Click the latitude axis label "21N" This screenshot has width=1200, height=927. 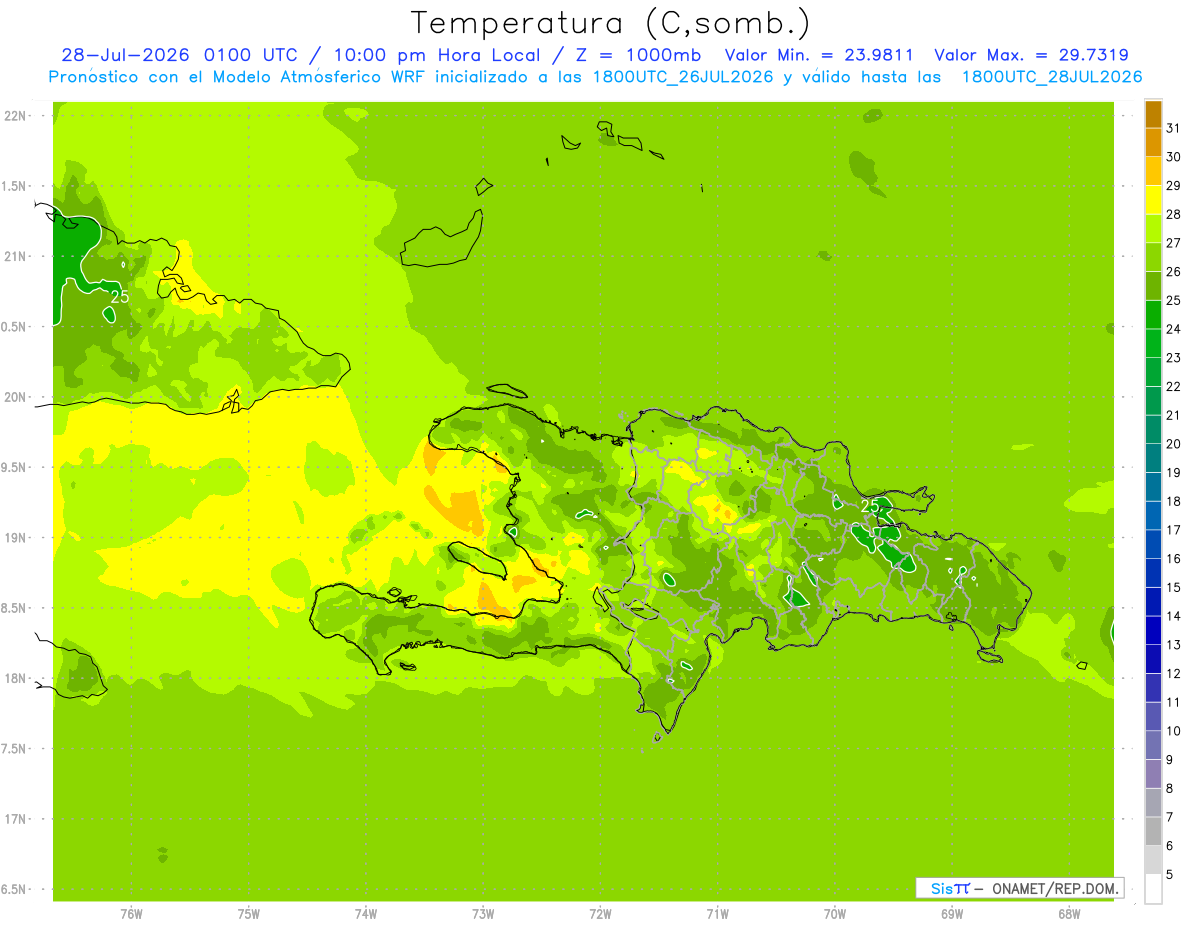coord(17,256)
